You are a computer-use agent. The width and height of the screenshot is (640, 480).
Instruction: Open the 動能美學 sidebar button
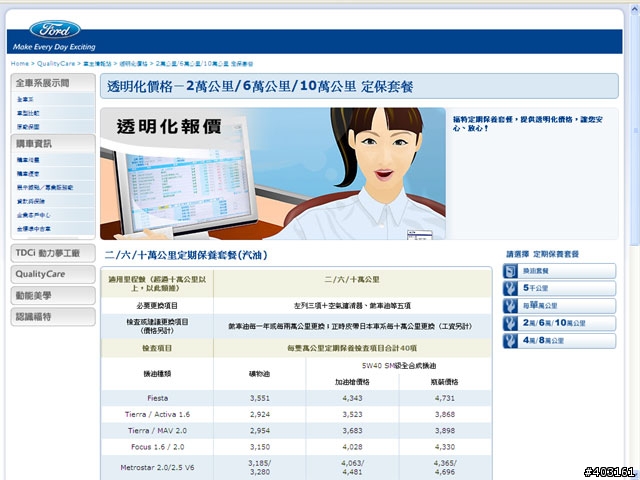[53, 296]
